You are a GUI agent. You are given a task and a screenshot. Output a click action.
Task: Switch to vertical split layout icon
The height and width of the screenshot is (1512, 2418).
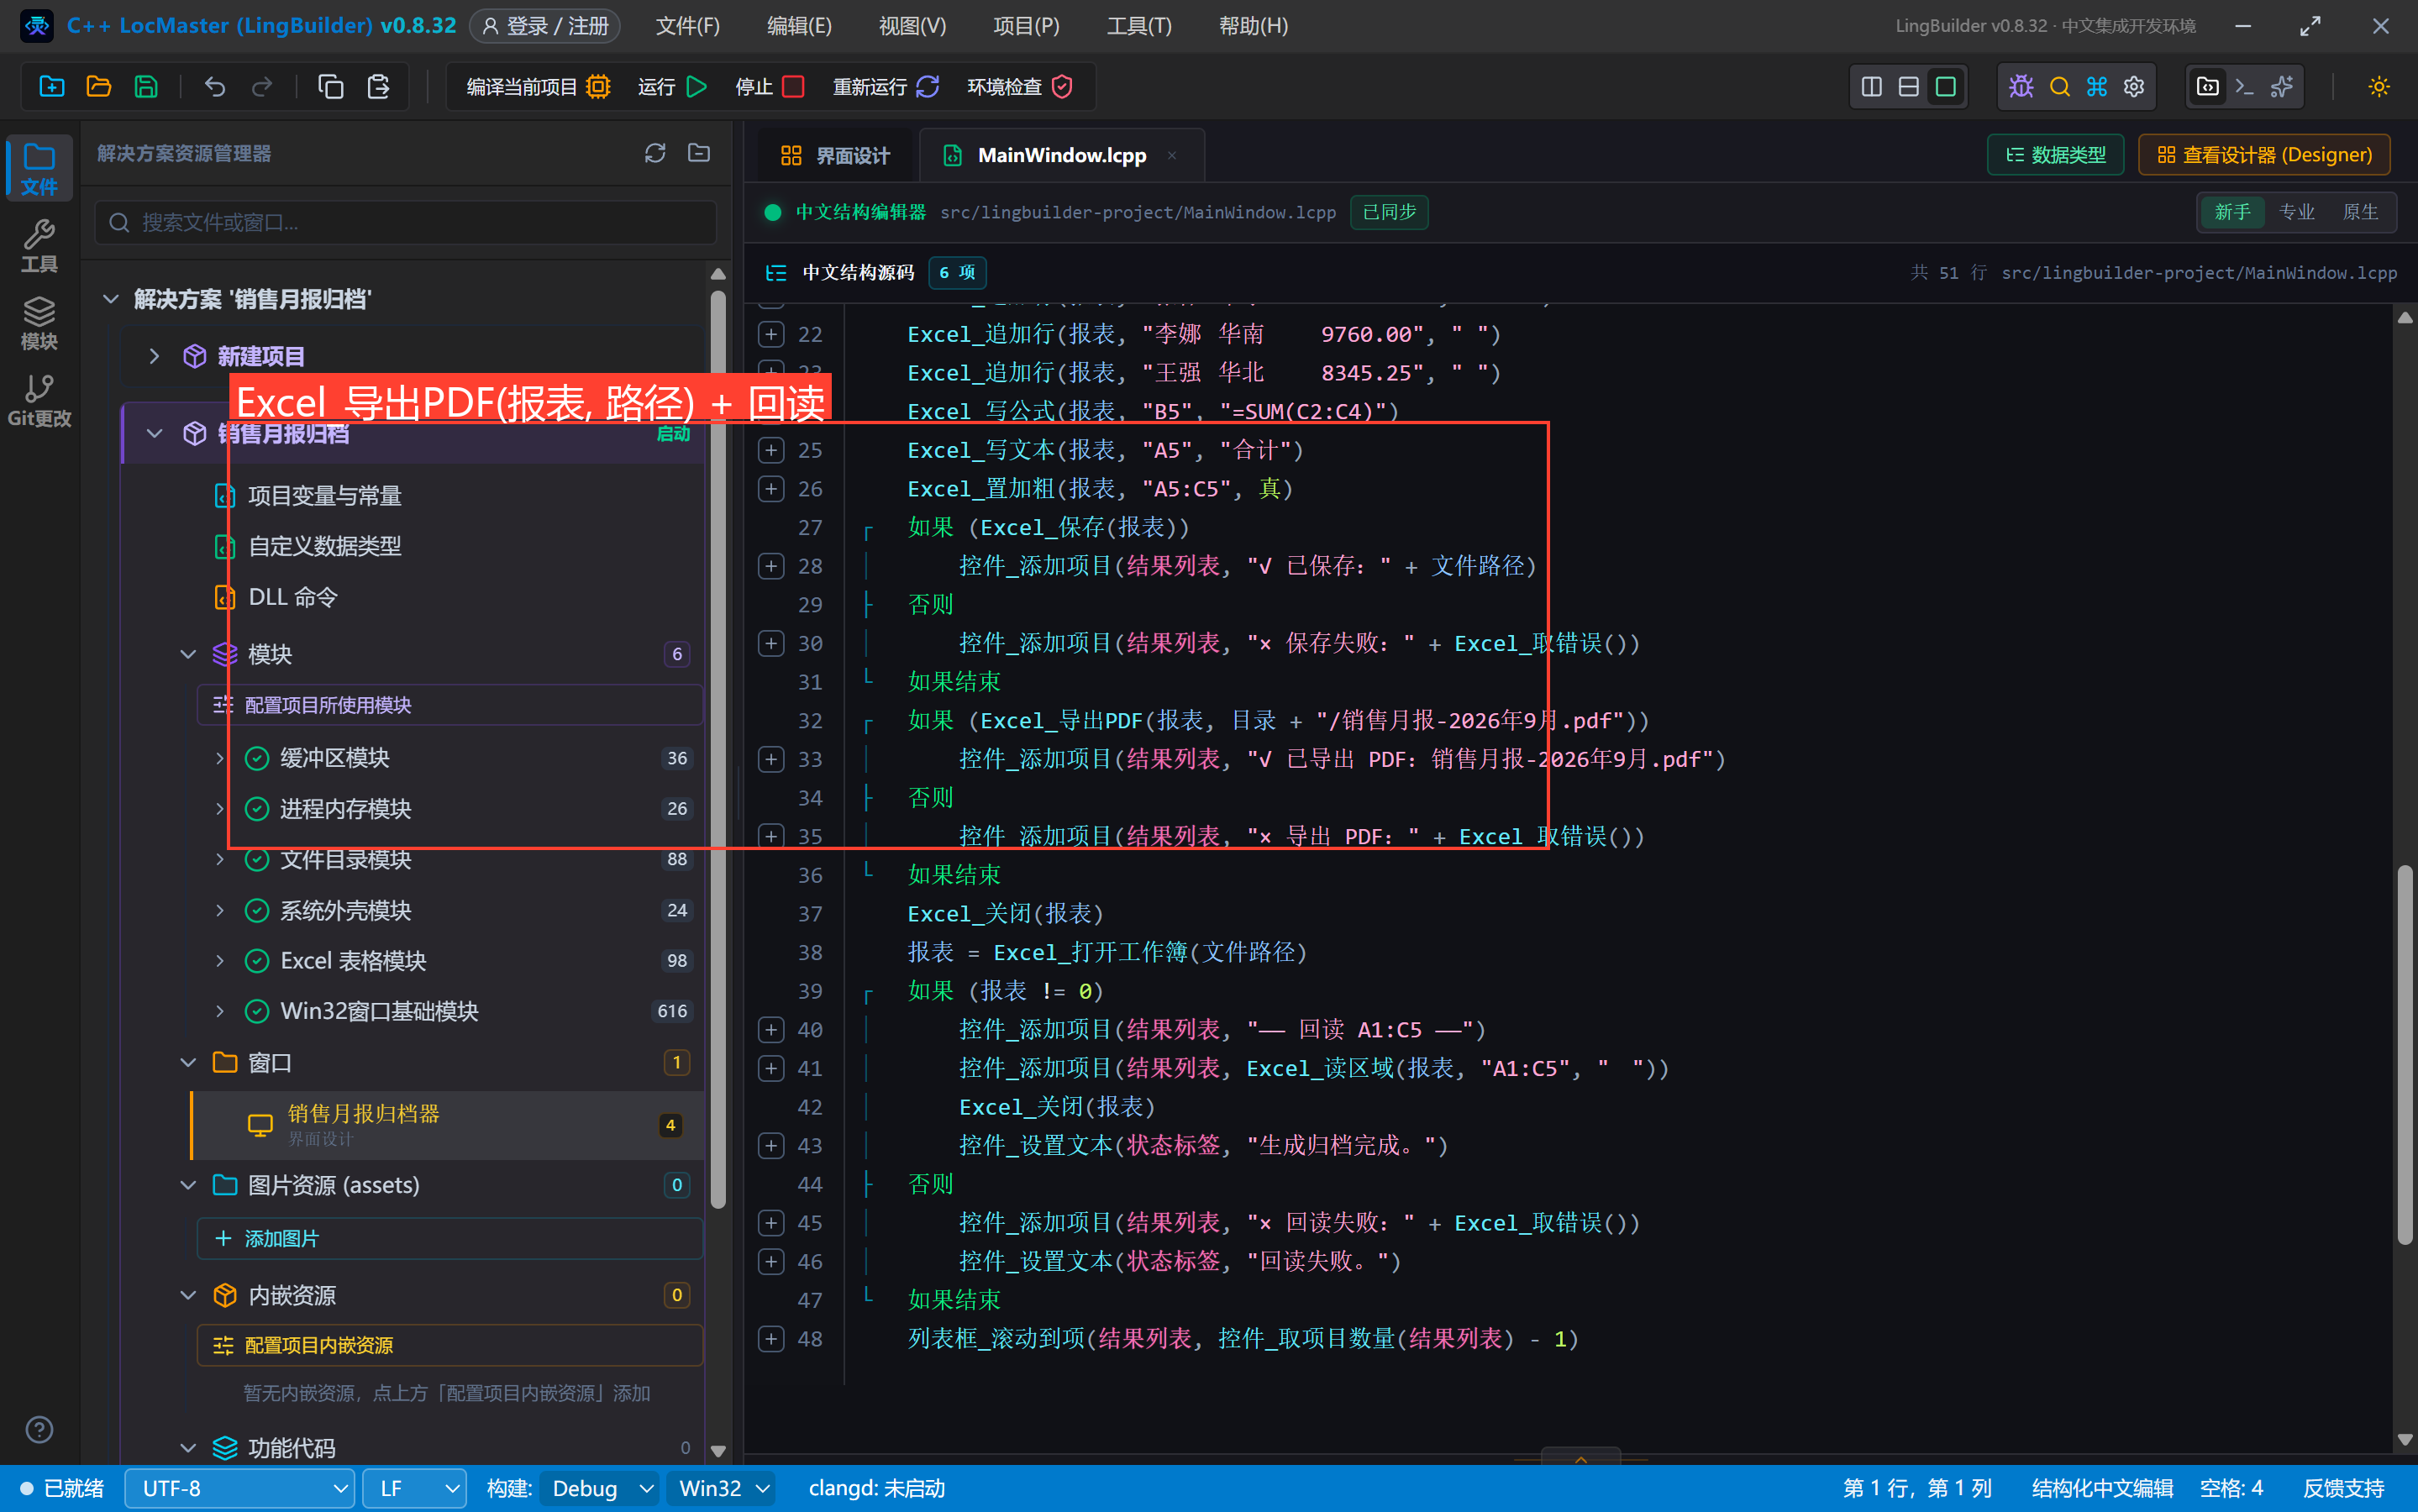[1872, 87]
